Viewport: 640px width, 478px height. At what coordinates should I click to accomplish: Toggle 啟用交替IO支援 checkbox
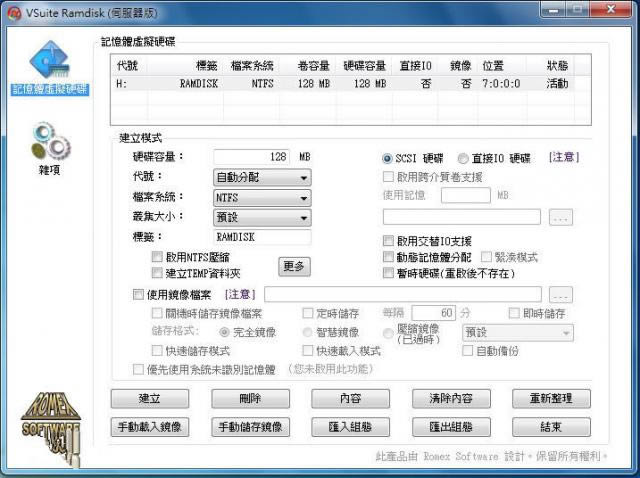[388, 241]
